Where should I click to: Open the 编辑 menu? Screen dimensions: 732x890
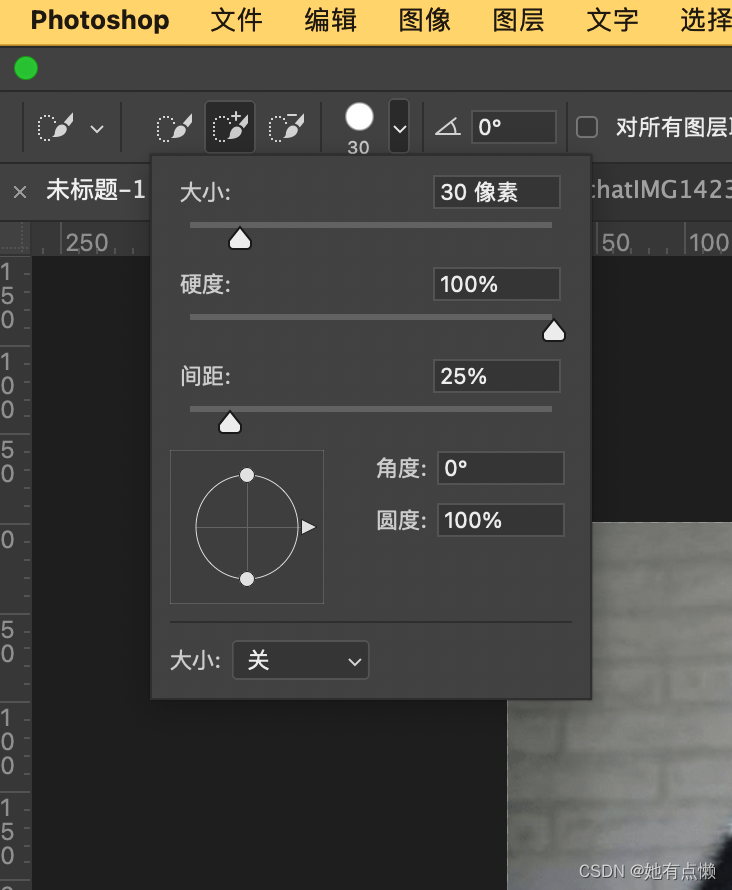330,20
